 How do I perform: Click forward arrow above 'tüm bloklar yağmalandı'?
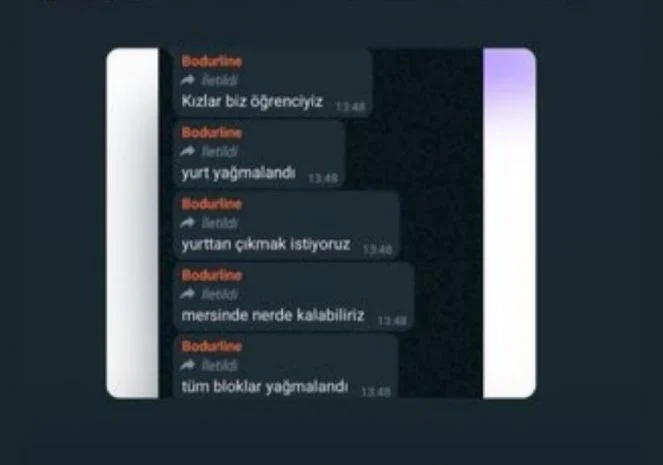(x=188, y=365)
